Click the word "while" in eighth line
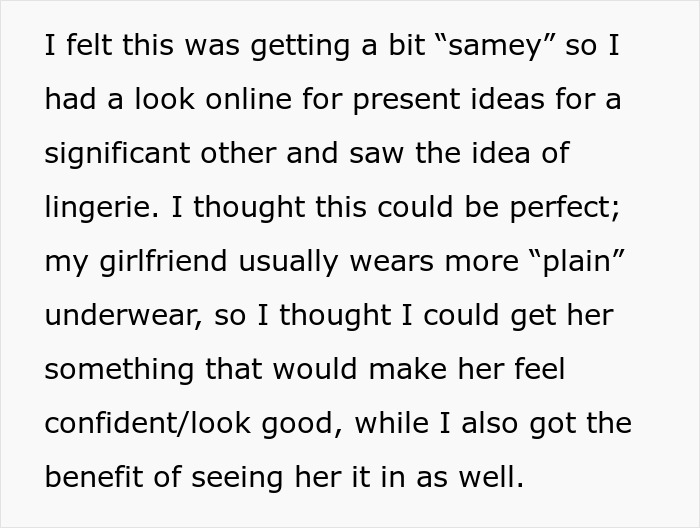700x528 pixels. pyautogui.click(x=392, y=424)
